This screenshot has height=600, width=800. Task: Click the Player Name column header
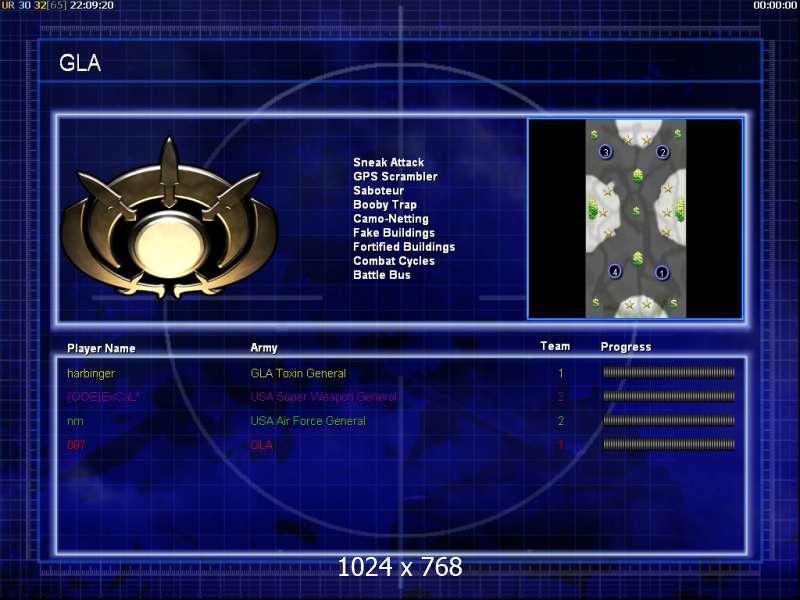point(101,348)
